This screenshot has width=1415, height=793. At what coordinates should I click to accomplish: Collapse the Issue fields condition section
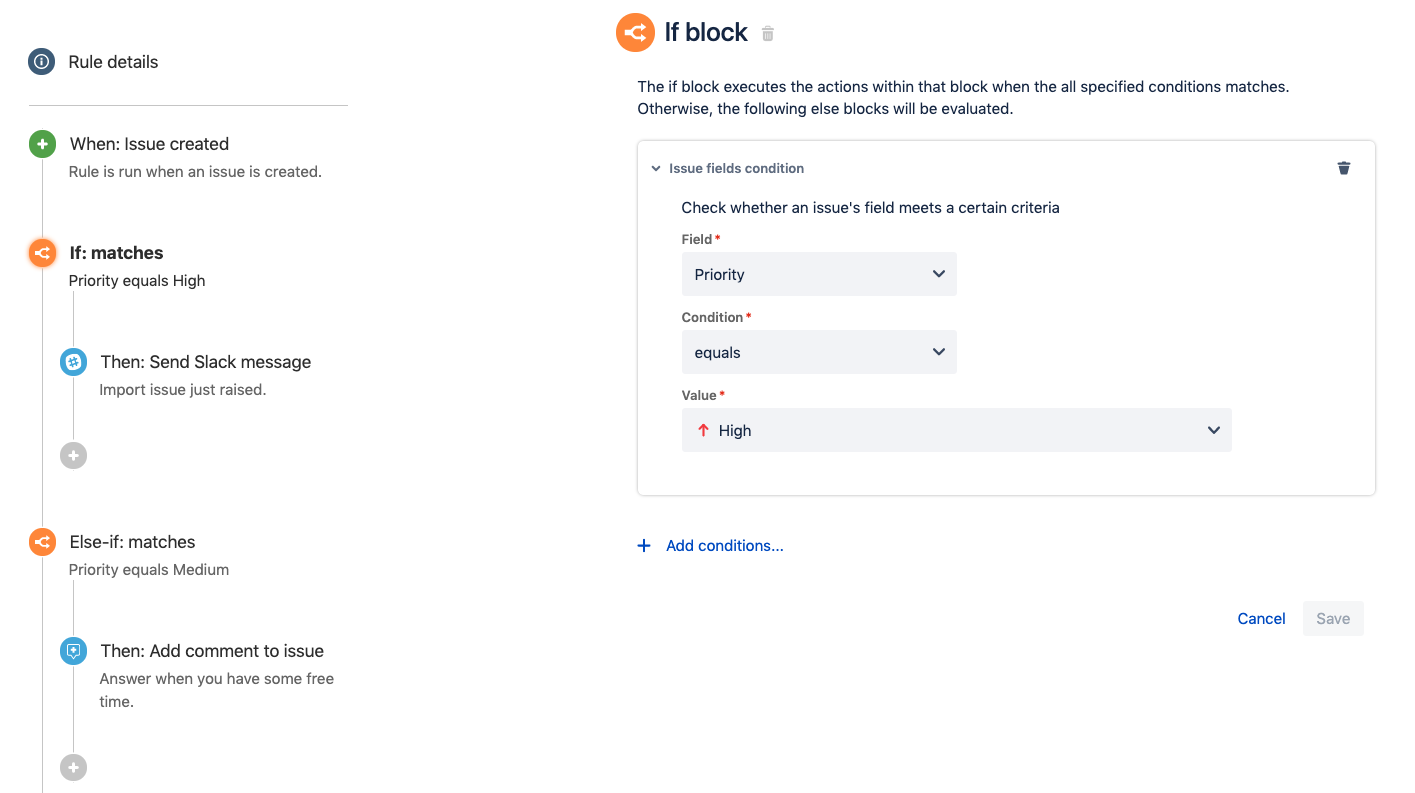[x=656, y=169]
